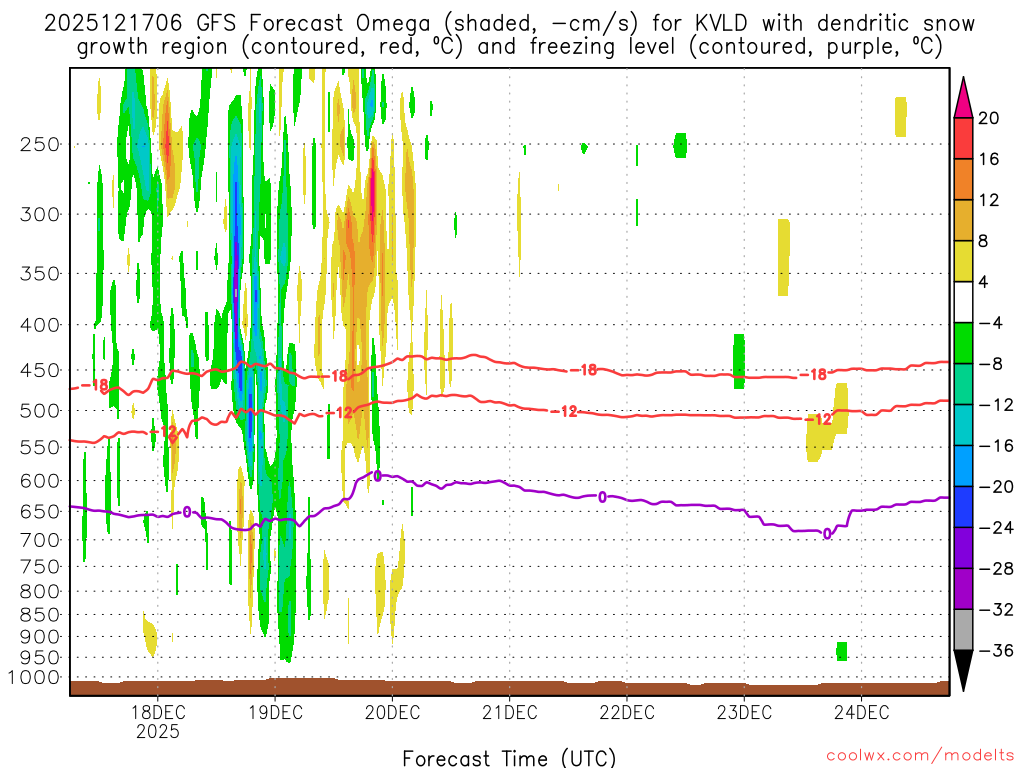The height and width of the screenshot is (768, 1024).
Task: Click the 8 value on the colorbar
Action: 984,241
